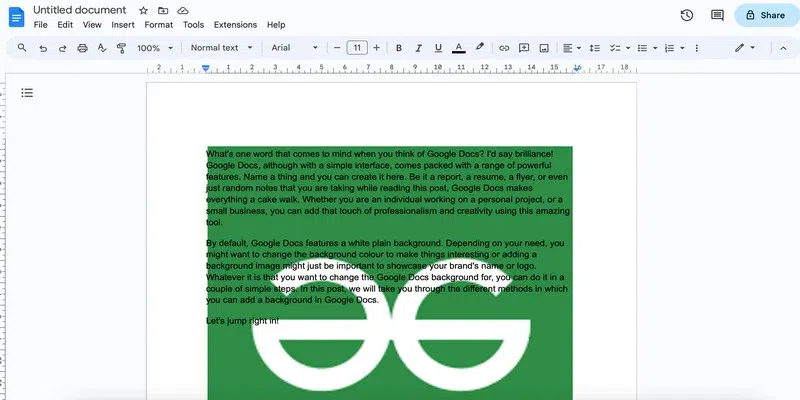Open the highlight color picker
The image size is (800, 400).
tap(479, 47)
